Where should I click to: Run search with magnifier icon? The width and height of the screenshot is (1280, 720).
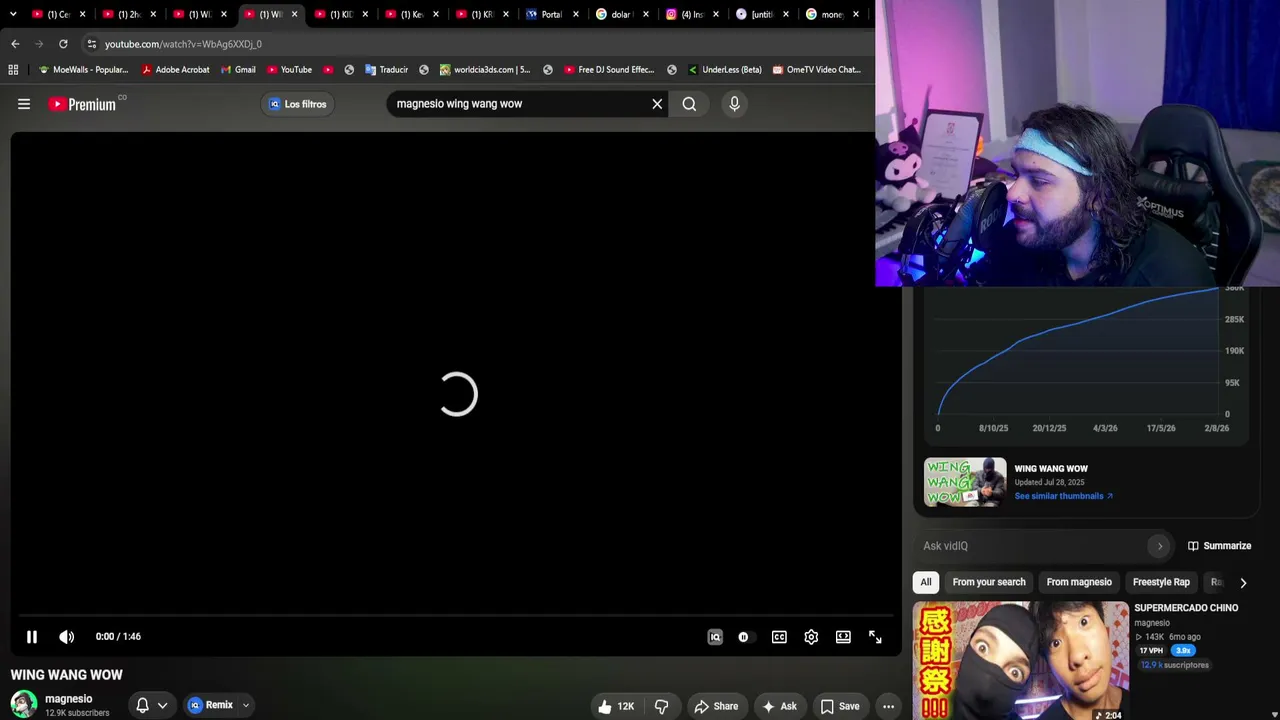pos(689,104)
